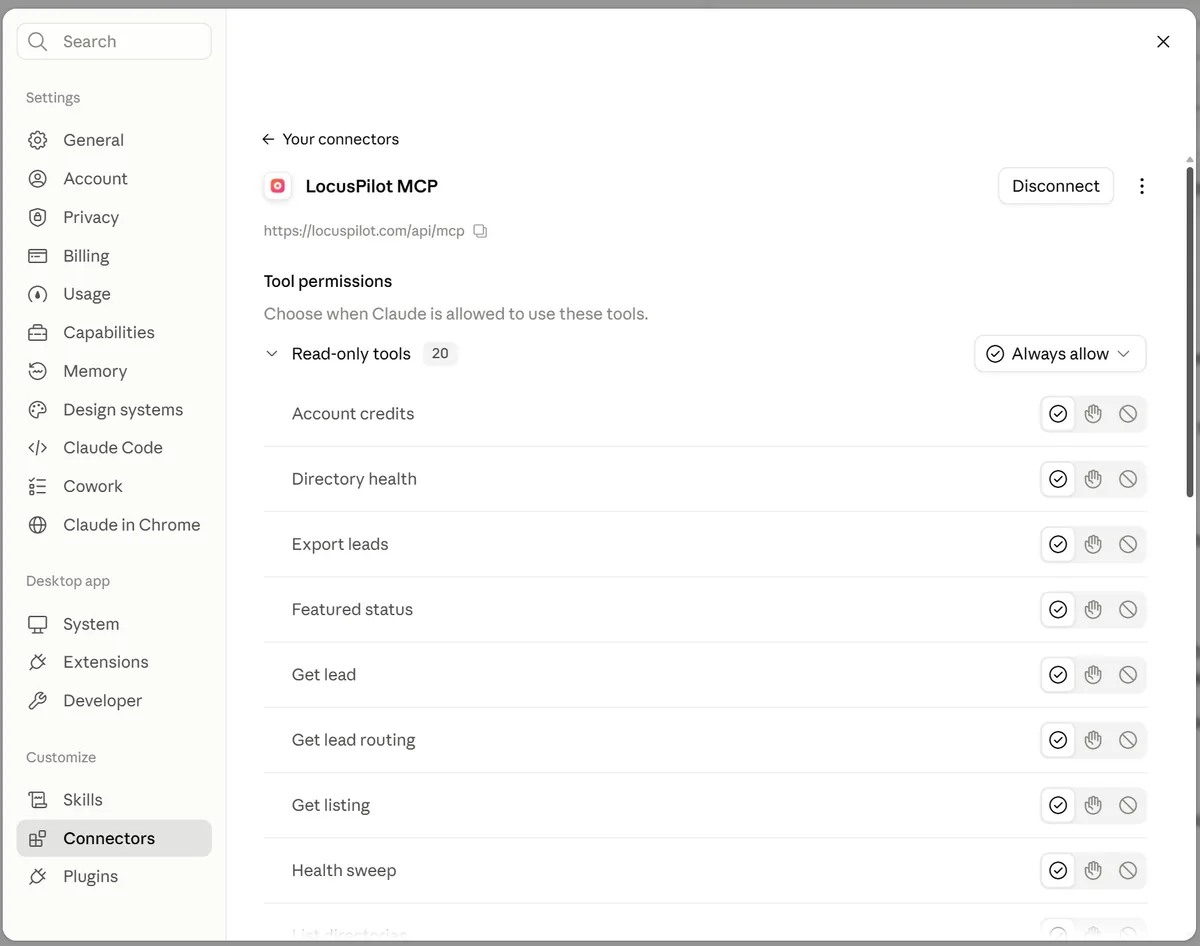
Task: Block the Export leads tool
Action: [x=1128, y=544]
